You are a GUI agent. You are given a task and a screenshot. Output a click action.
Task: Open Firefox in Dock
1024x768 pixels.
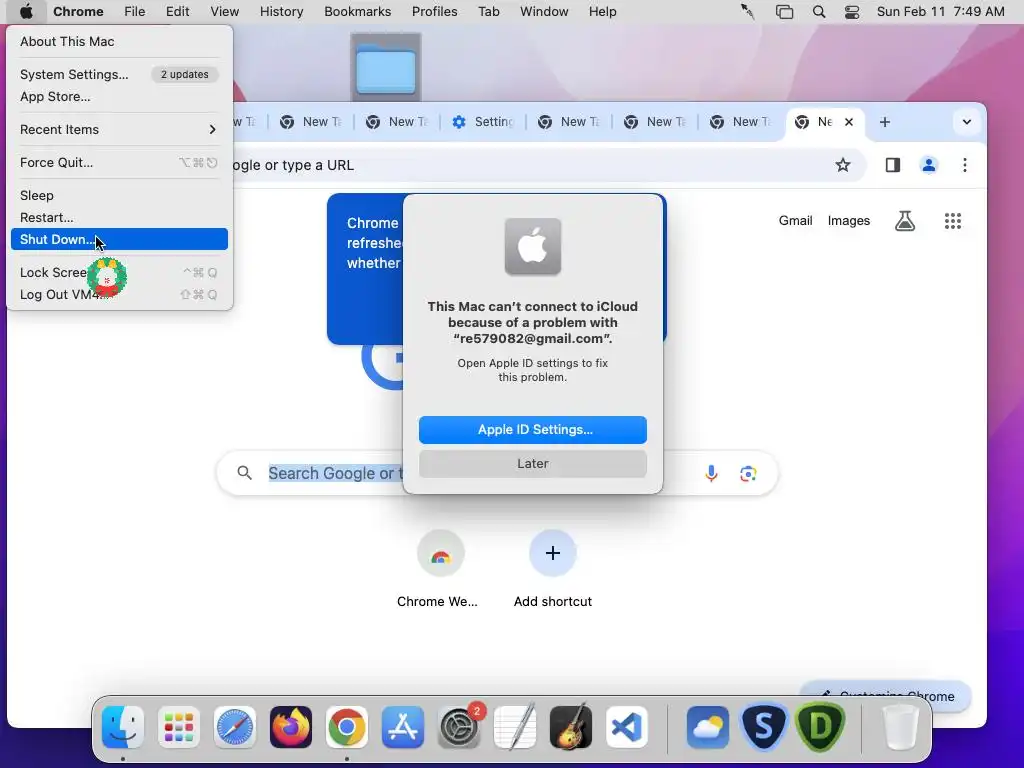point(291,726)
